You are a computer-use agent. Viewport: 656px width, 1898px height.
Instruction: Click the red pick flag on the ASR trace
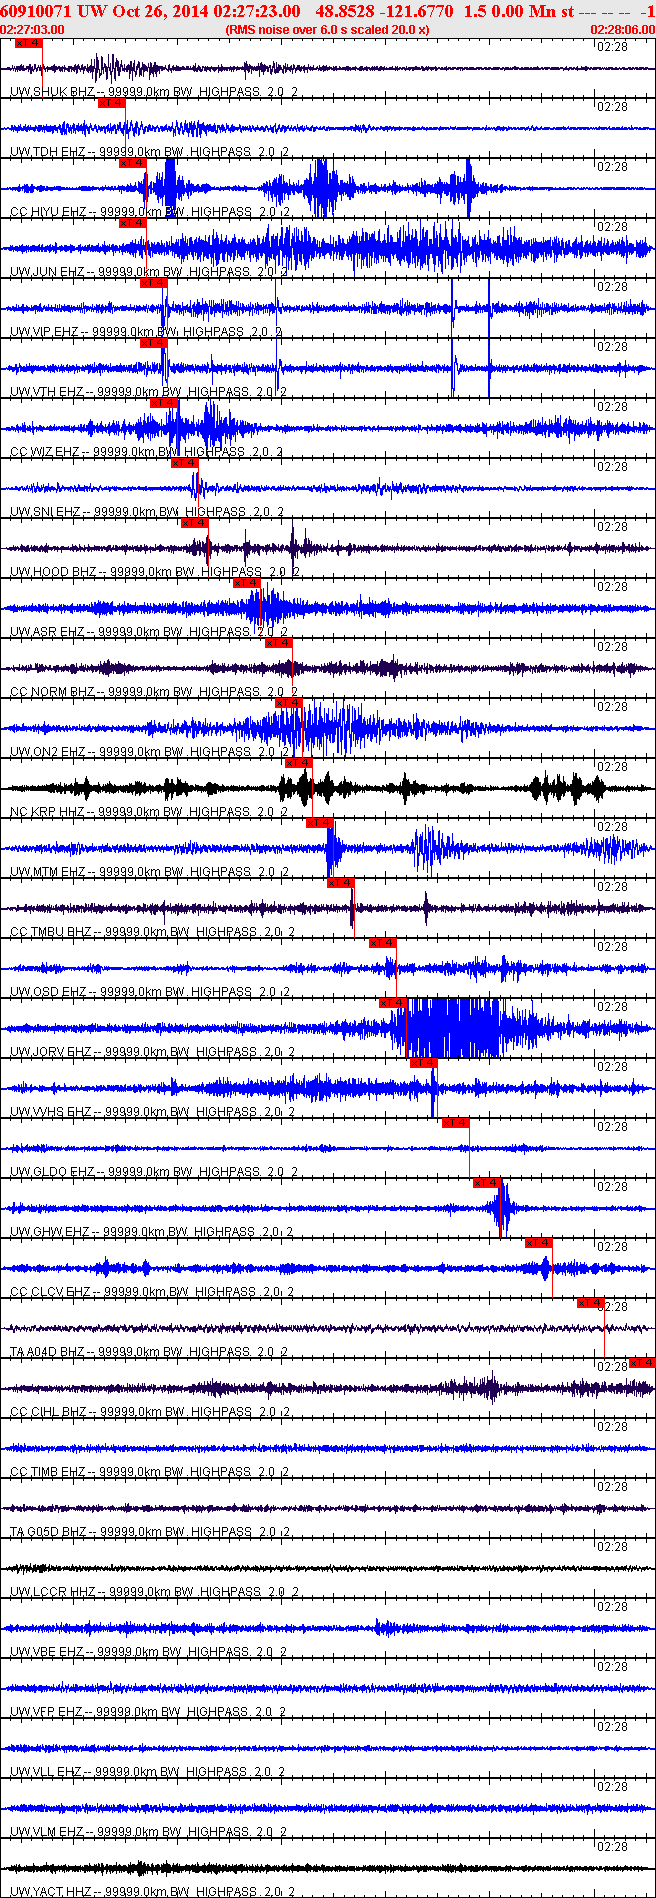click(246, 583)
